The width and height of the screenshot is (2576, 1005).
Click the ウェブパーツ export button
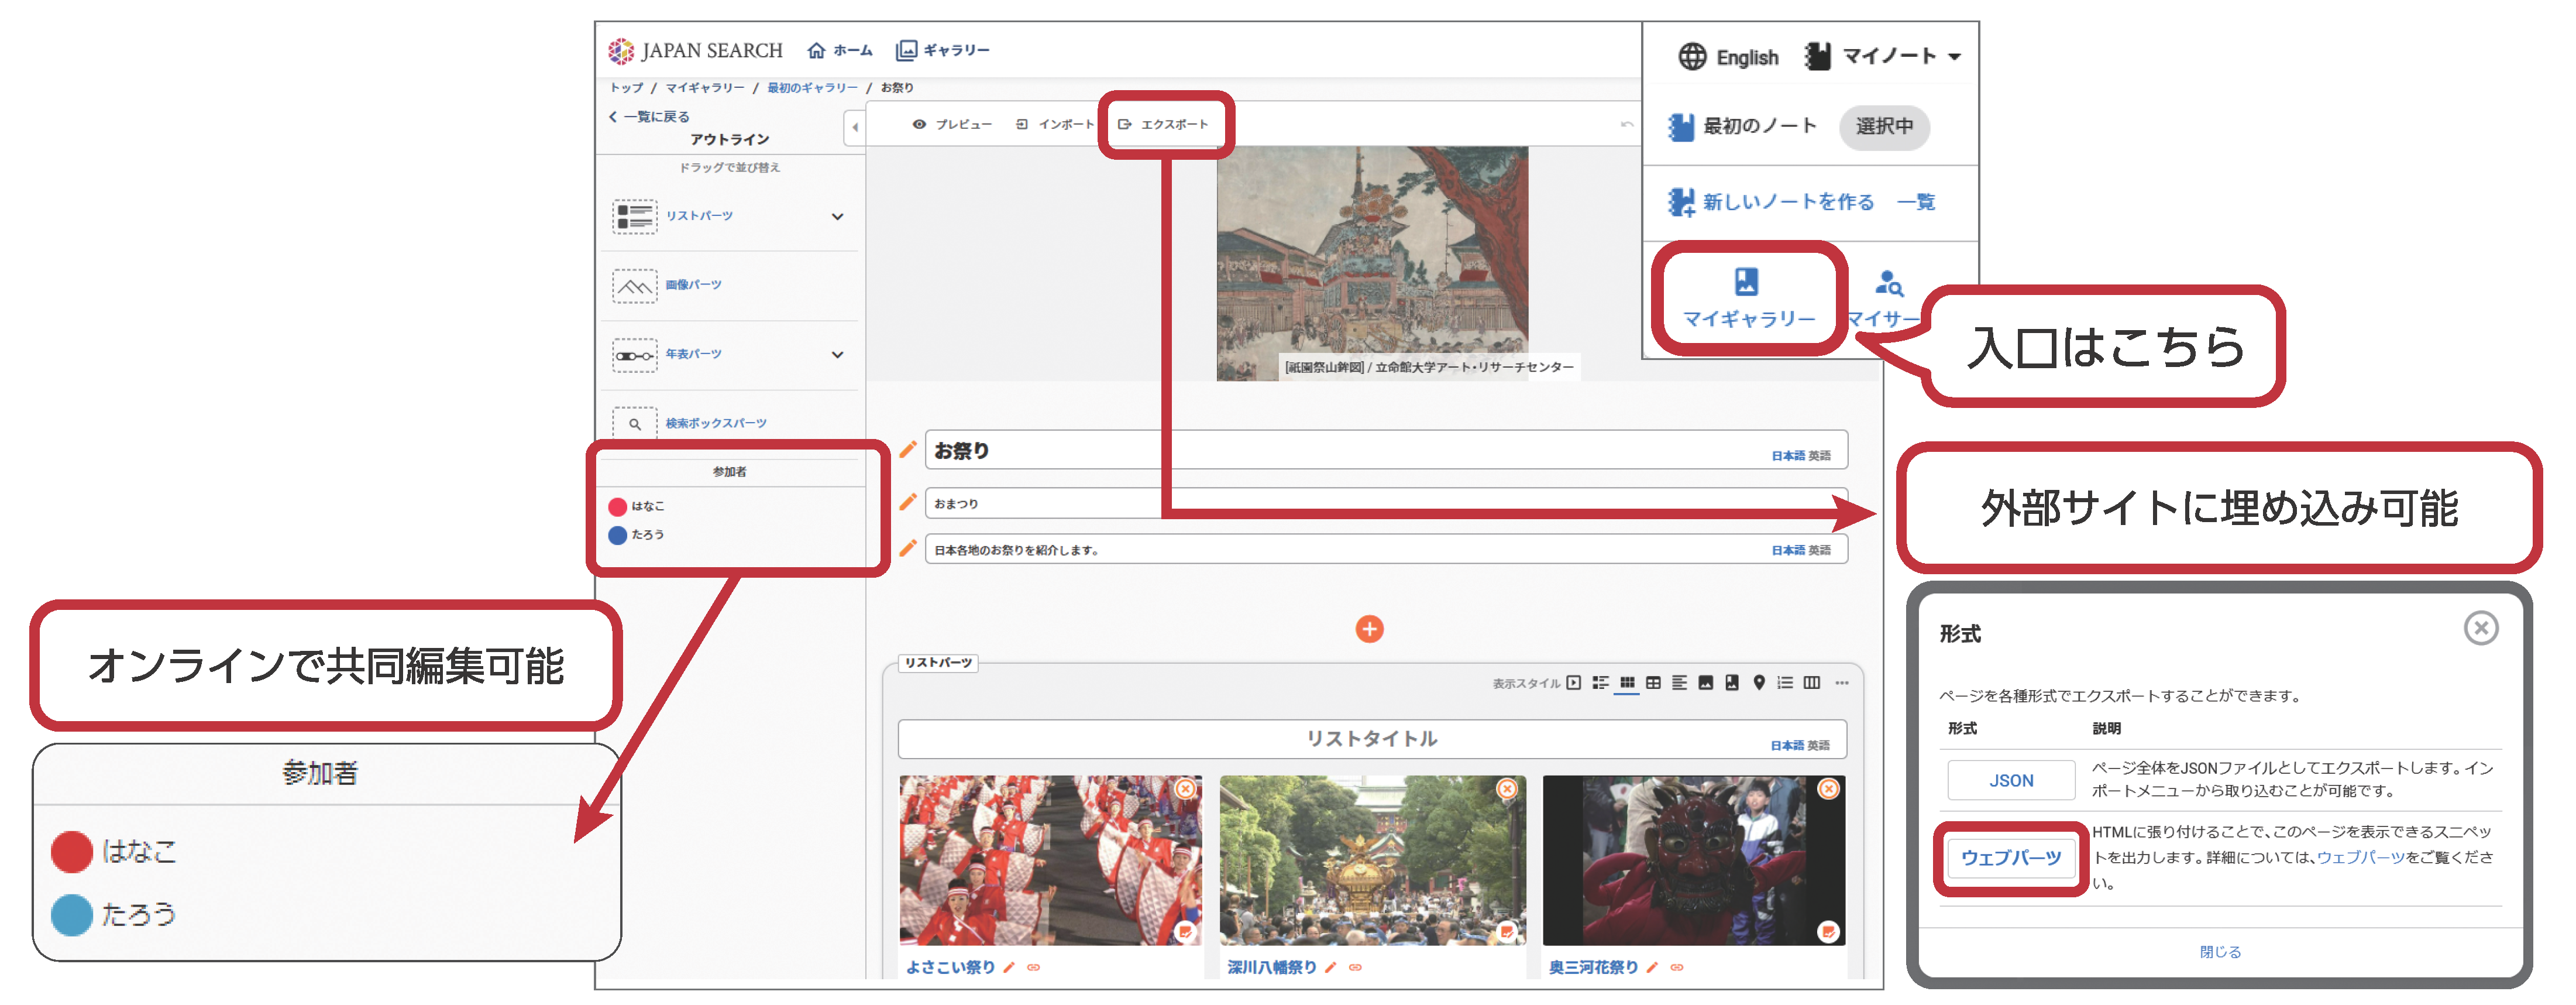pos(2011,858)
